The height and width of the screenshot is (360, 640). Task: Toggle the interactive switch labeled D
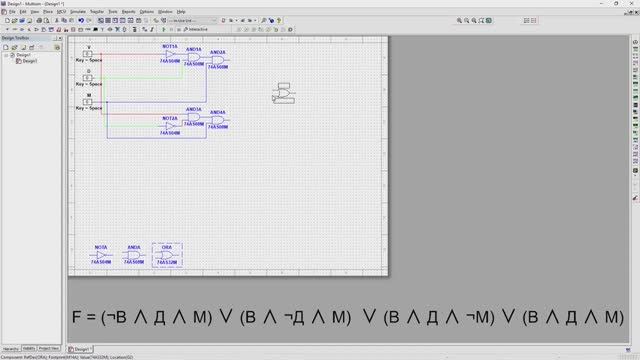pyautogui.click(x=88, y=78)
